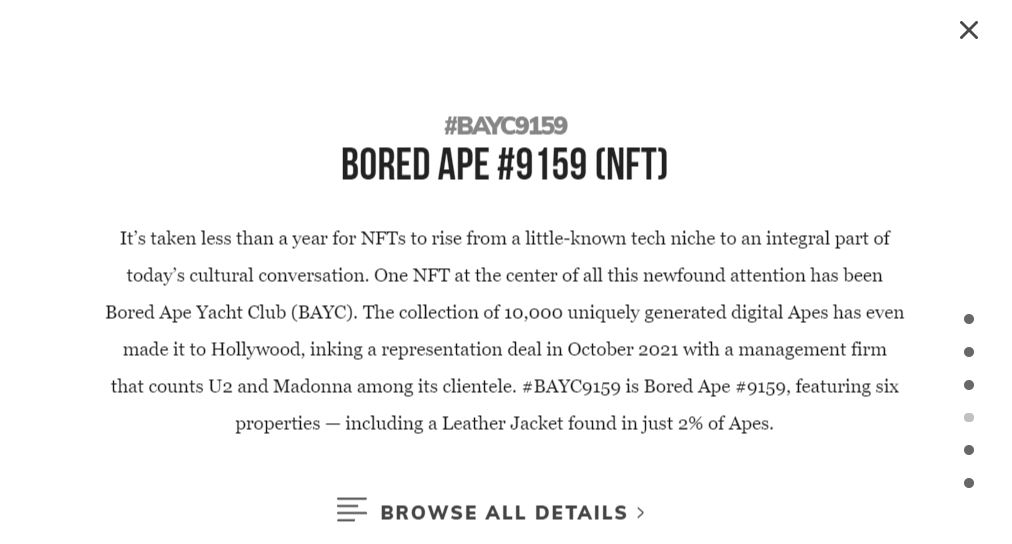Click the chevron after Browse All Details
The image size is (1012, 544).
coord(641,513)
